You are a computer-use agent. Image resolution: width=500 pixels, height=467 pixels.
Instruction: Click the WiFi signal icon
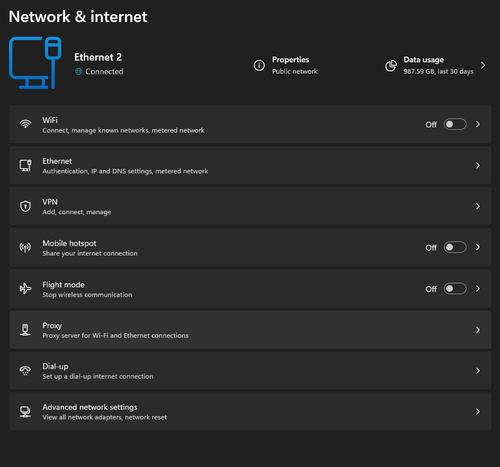pos(25,124)
